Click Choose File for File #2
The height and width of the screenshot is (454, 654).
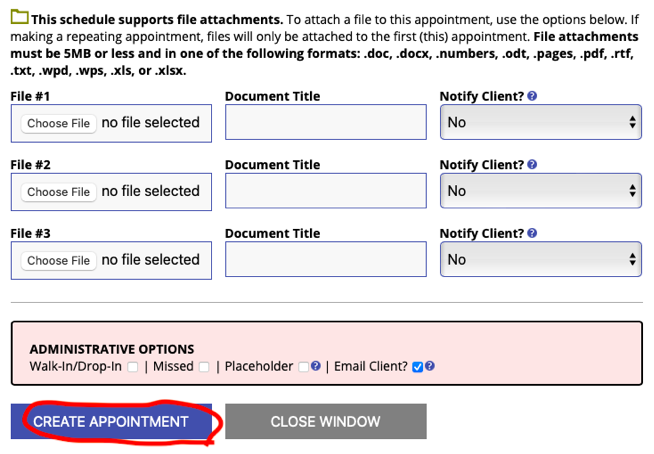[58, 192]
